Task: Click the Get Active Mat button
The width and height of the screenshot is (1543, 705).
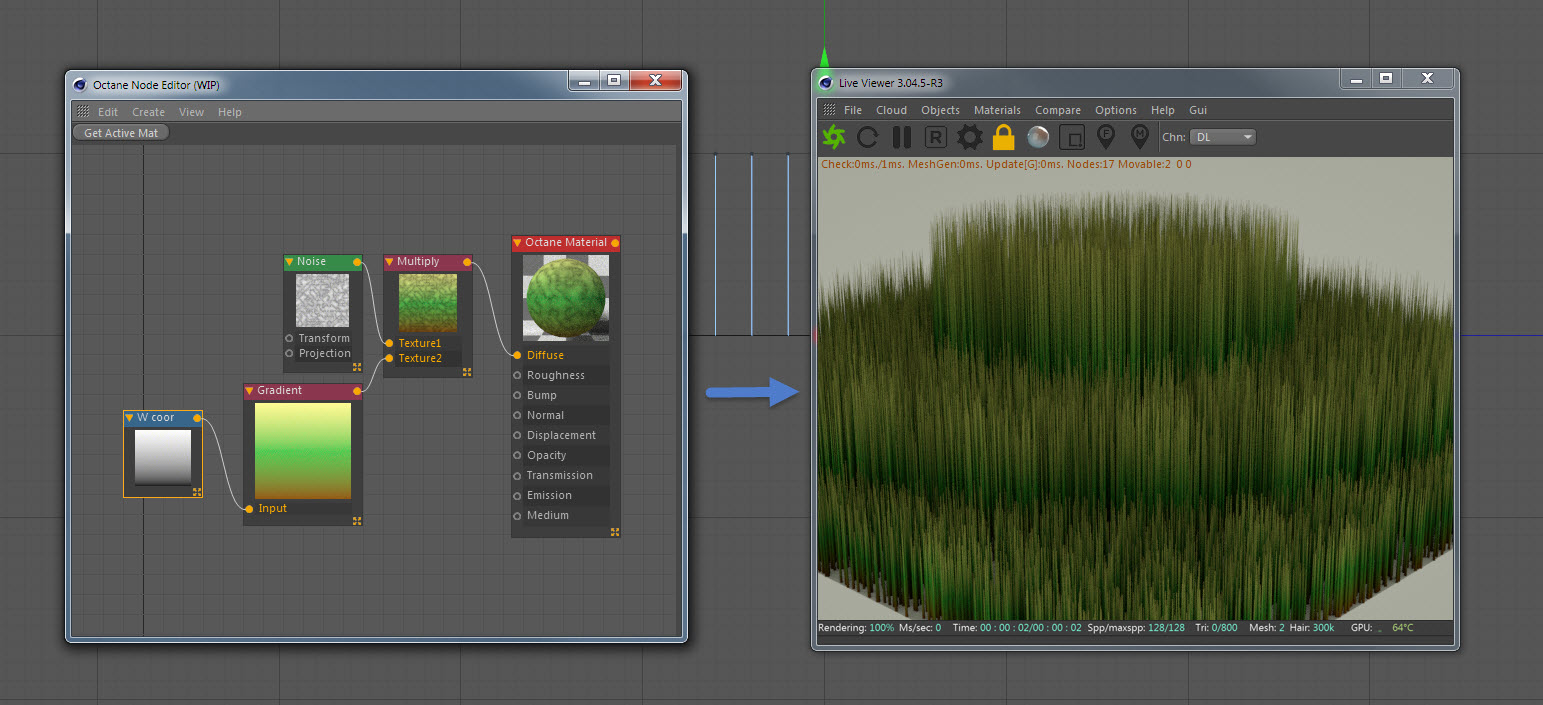Action: point(121,133)
